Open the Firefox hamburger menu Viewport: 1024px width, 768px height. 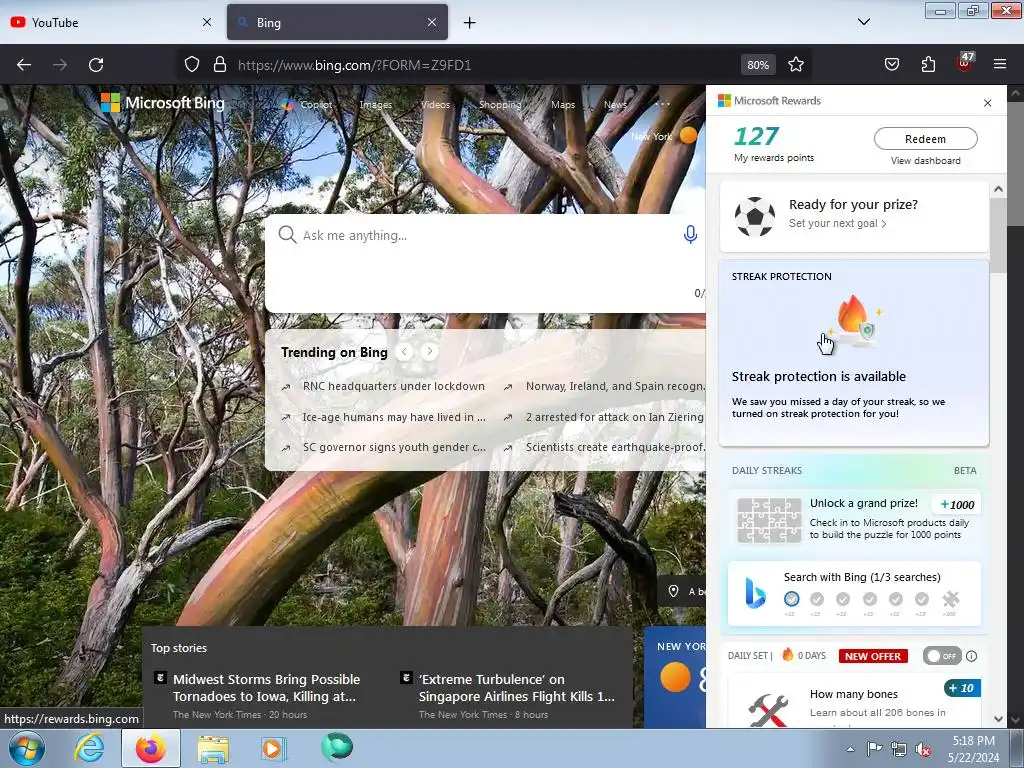coord(999,64)
